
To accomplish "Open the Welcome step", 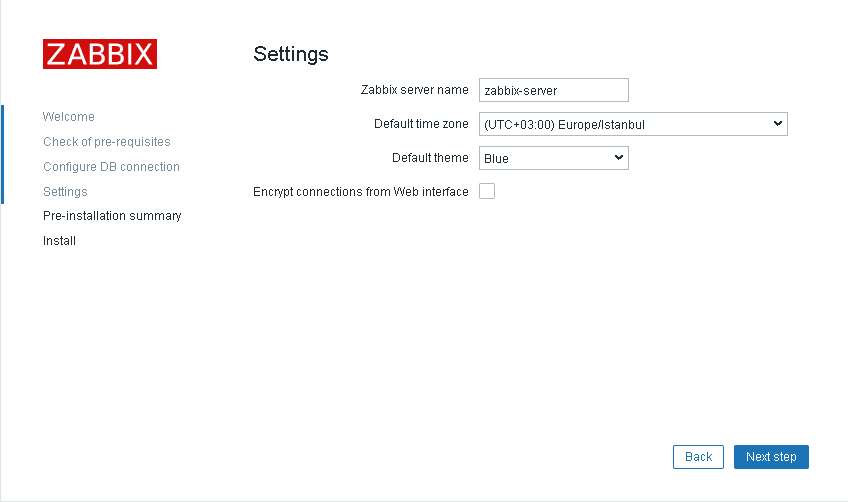I will tap(69, 117).
